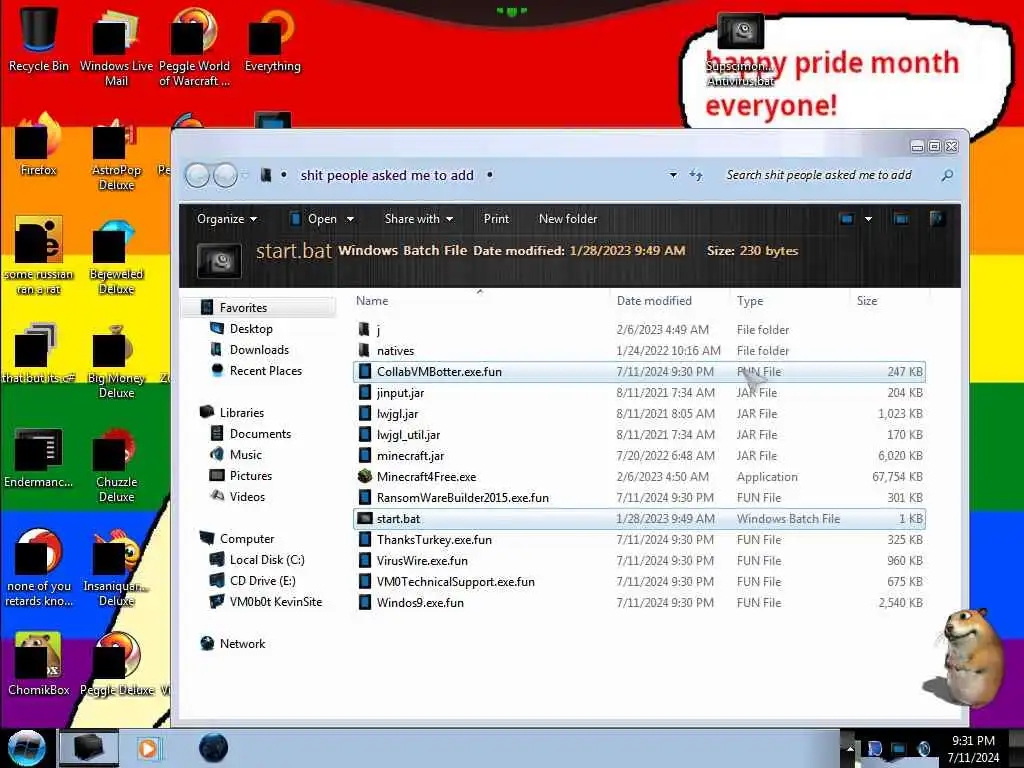Sort by Date modified column header
This screenshot has width=1024, height=768.
(x=654, y=301)
